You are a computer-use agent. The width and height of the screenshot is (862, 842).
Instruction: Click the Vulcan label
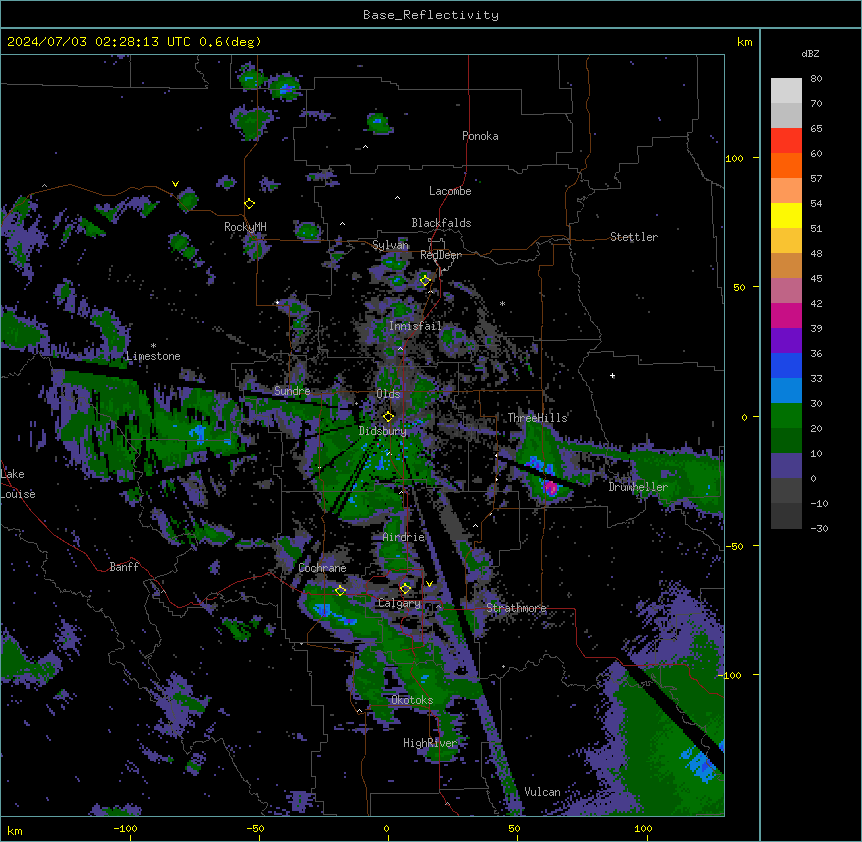coord(543,792)
